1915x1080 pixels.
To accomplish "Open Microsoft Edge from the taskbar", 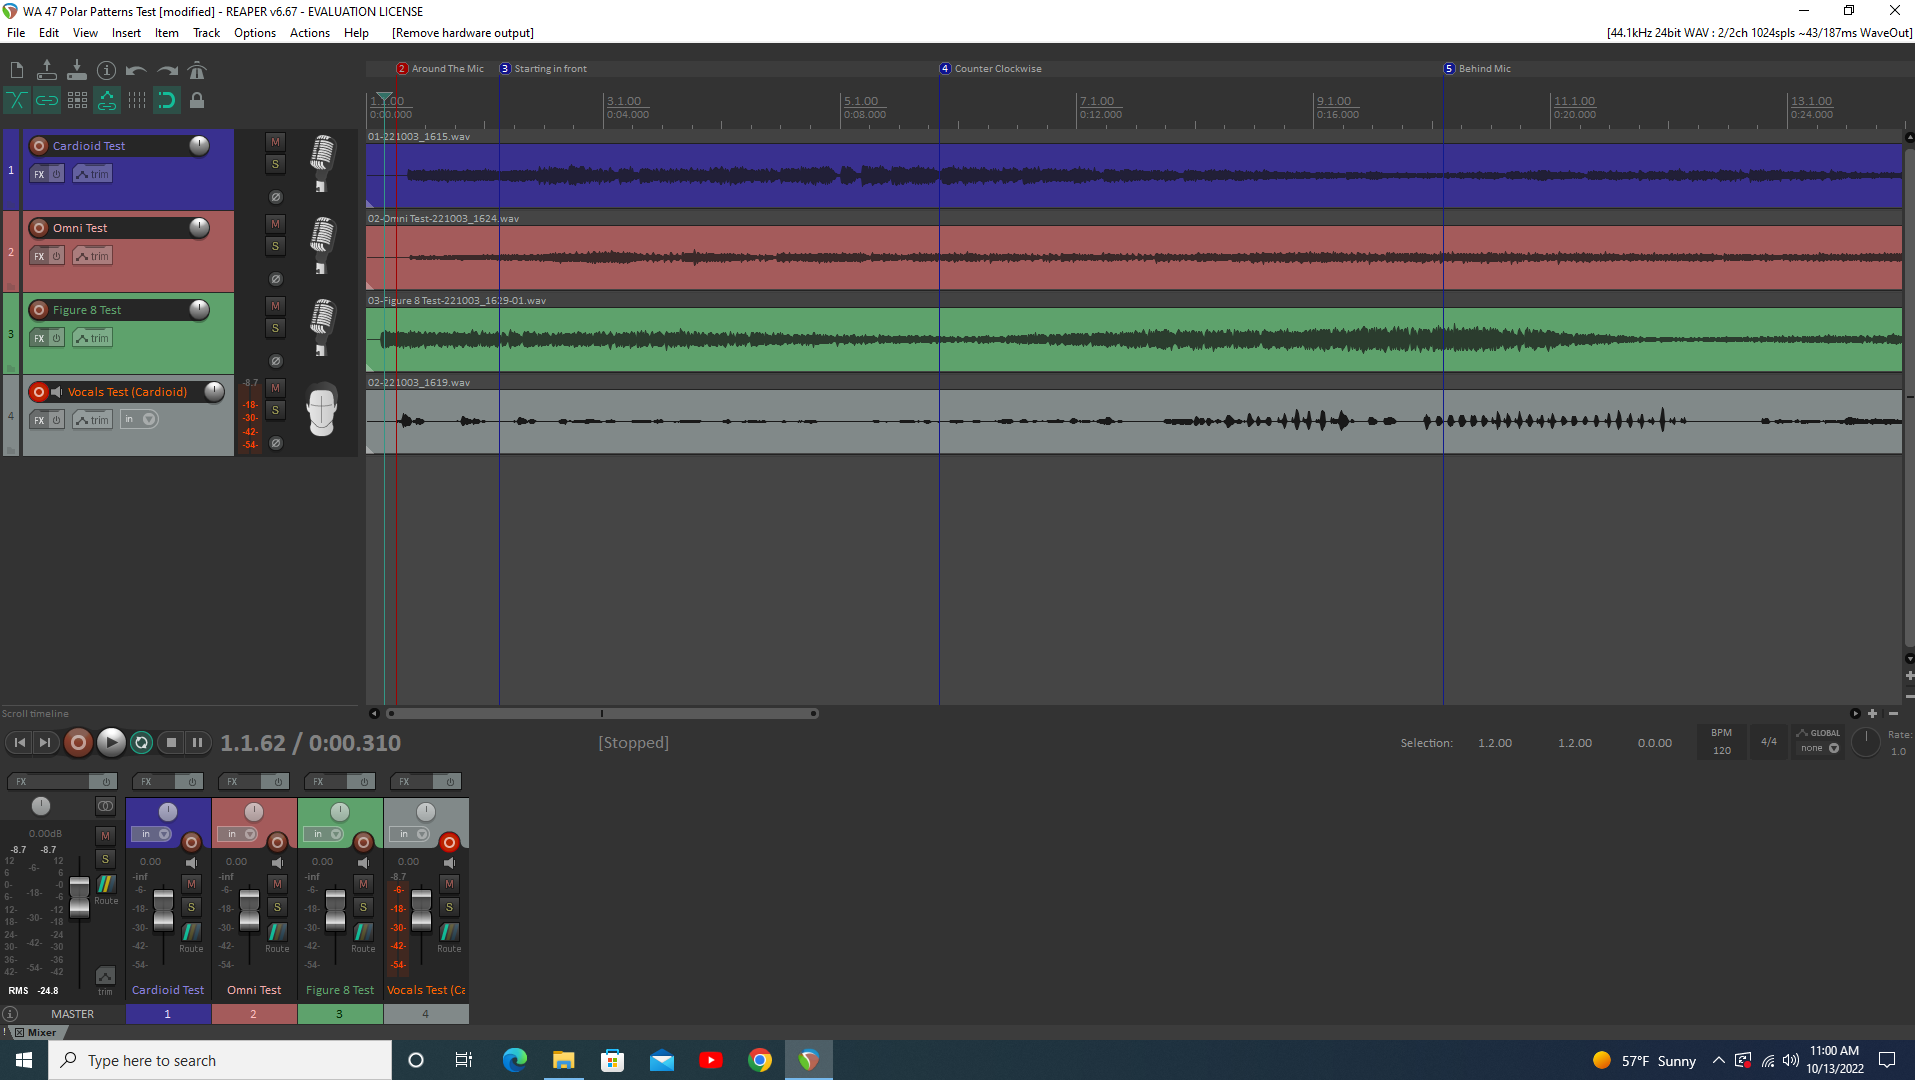I will pos(514,1060).
